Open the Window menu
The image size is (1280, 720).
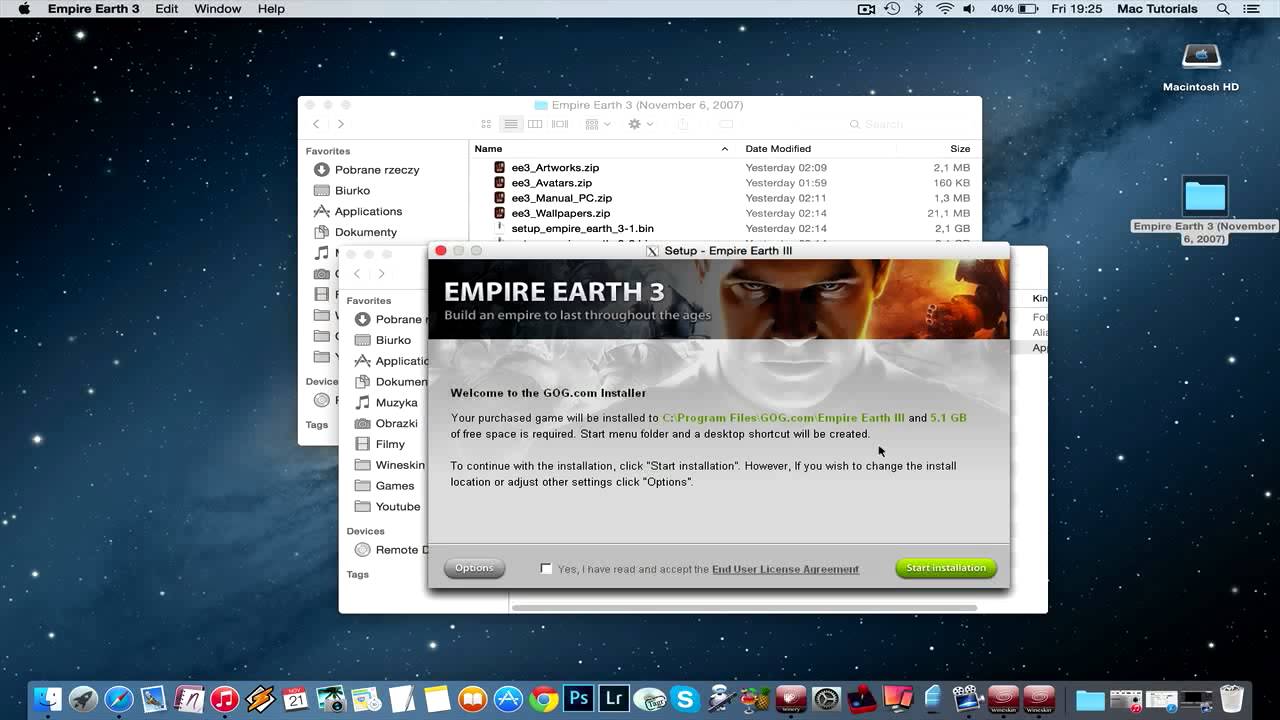pos(218,9)
